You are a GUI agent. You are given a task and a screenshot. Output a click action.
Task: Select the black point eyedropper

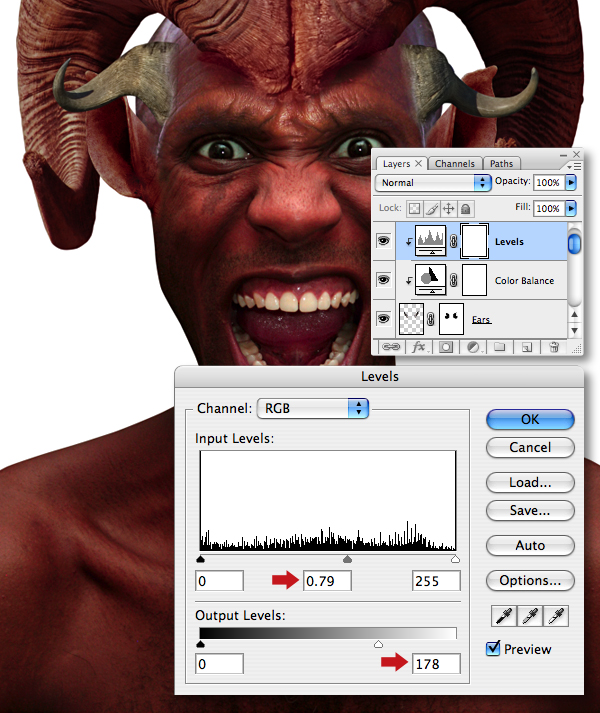click(x=504, y=616)
